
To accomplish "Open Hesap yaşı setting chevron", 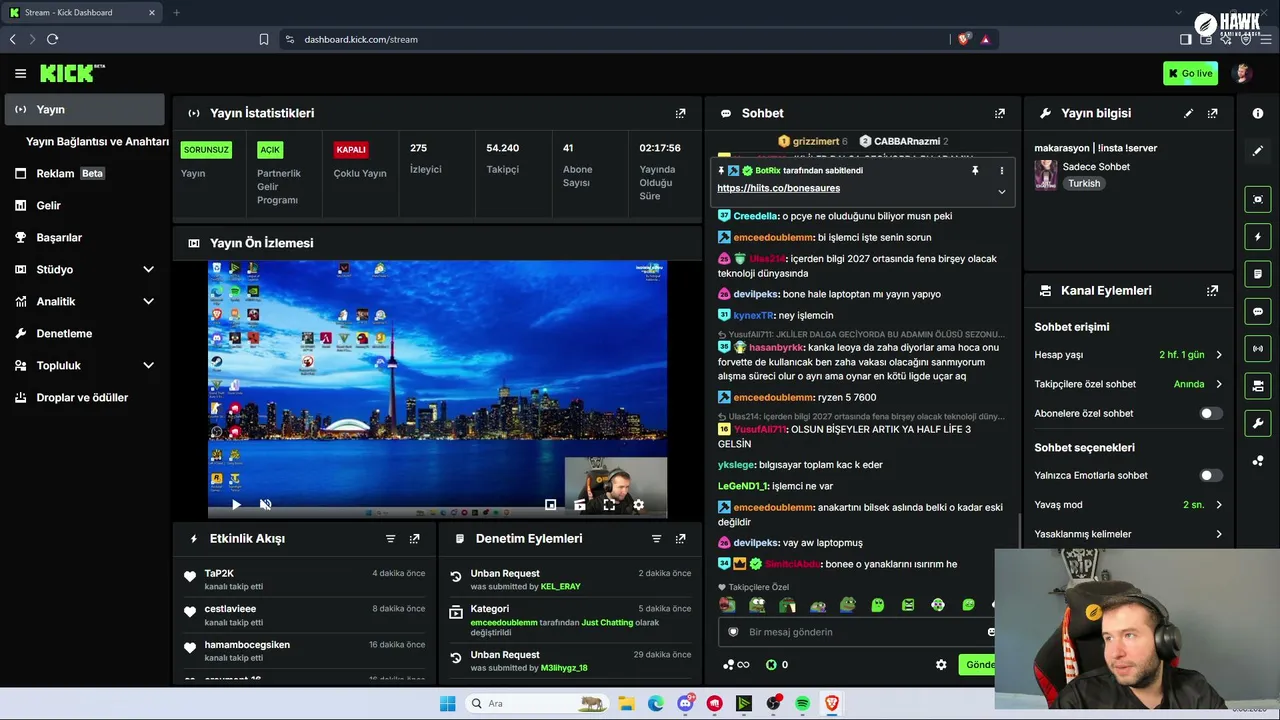I will coord(1218,355).
